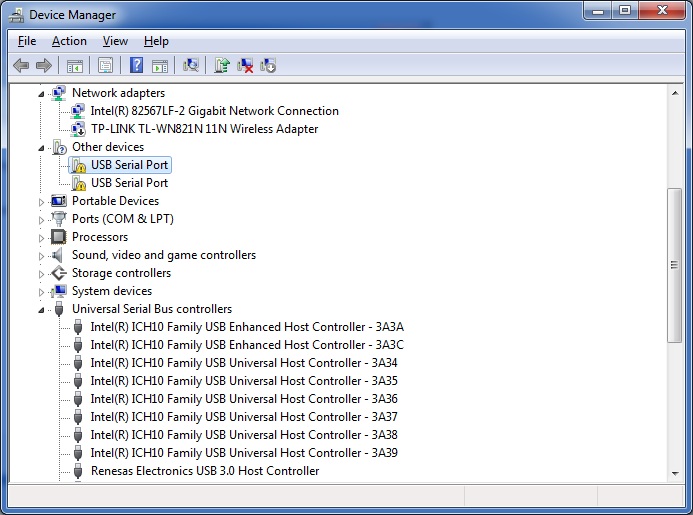
Task: Collapse Universal Serial Bus controllers node
Action: [41, 310]
